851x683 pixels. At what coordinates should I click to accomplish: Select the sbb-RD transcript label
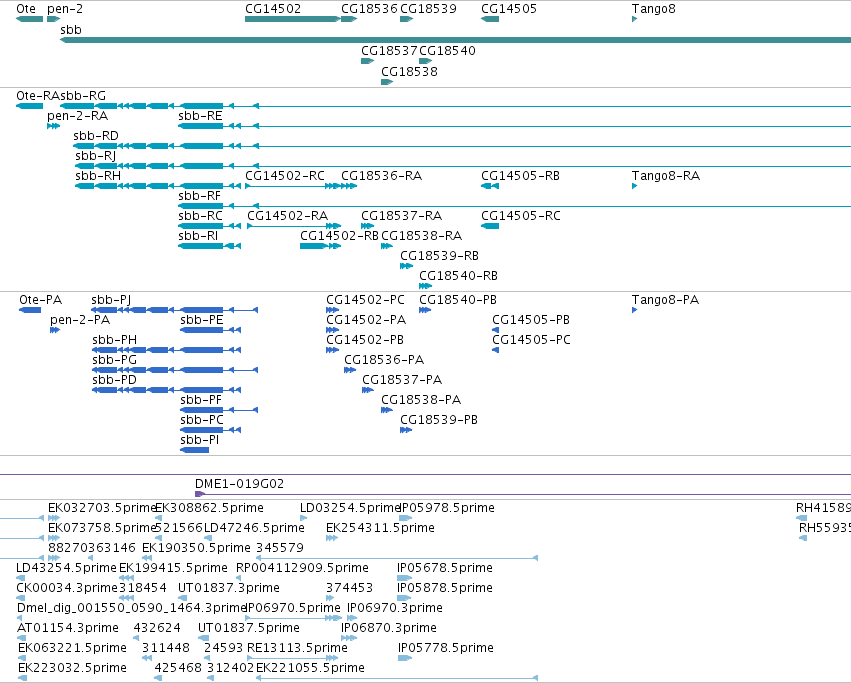(x=96, y=136)
